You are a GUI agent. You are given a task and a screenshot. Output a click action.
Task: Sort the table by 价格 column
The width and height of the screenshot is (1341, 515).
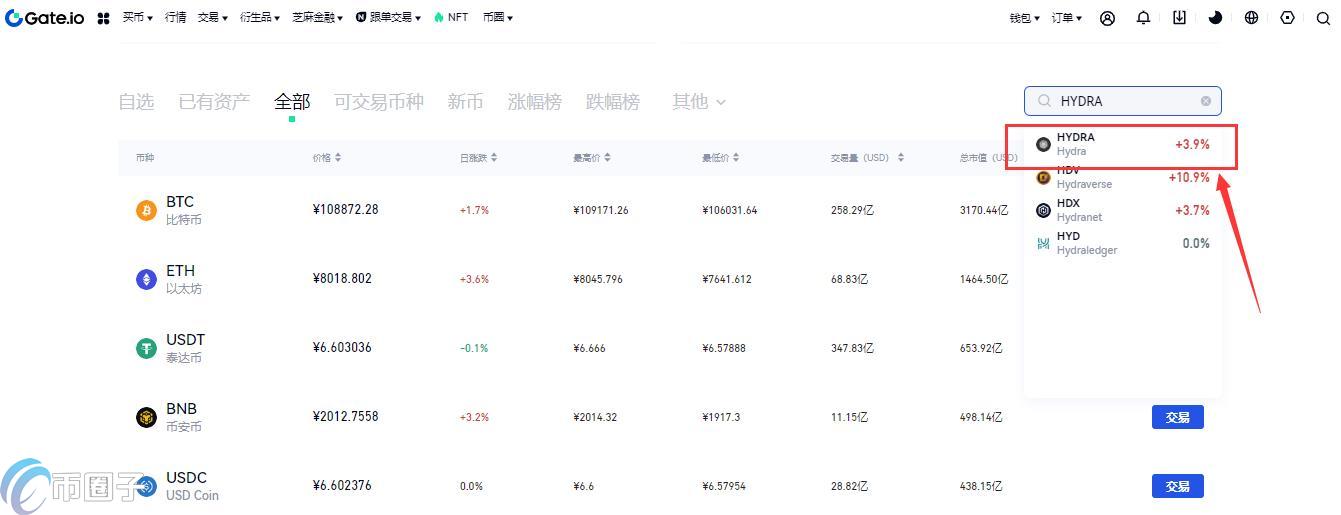click(327, 158)
